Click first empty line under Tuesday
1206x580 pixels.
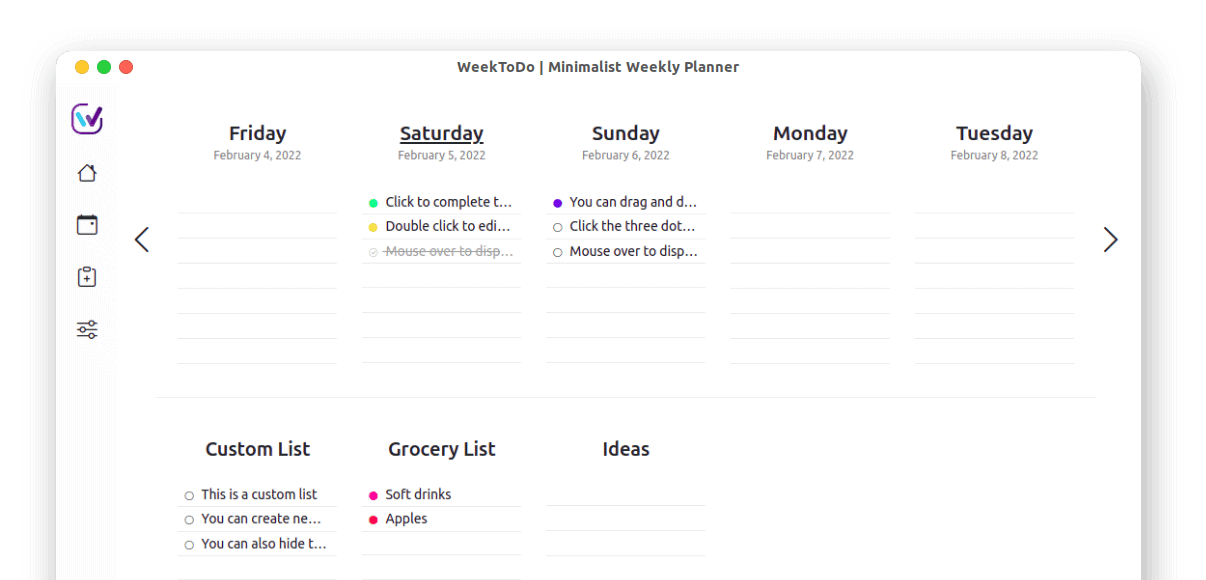[x=994, y=201]
